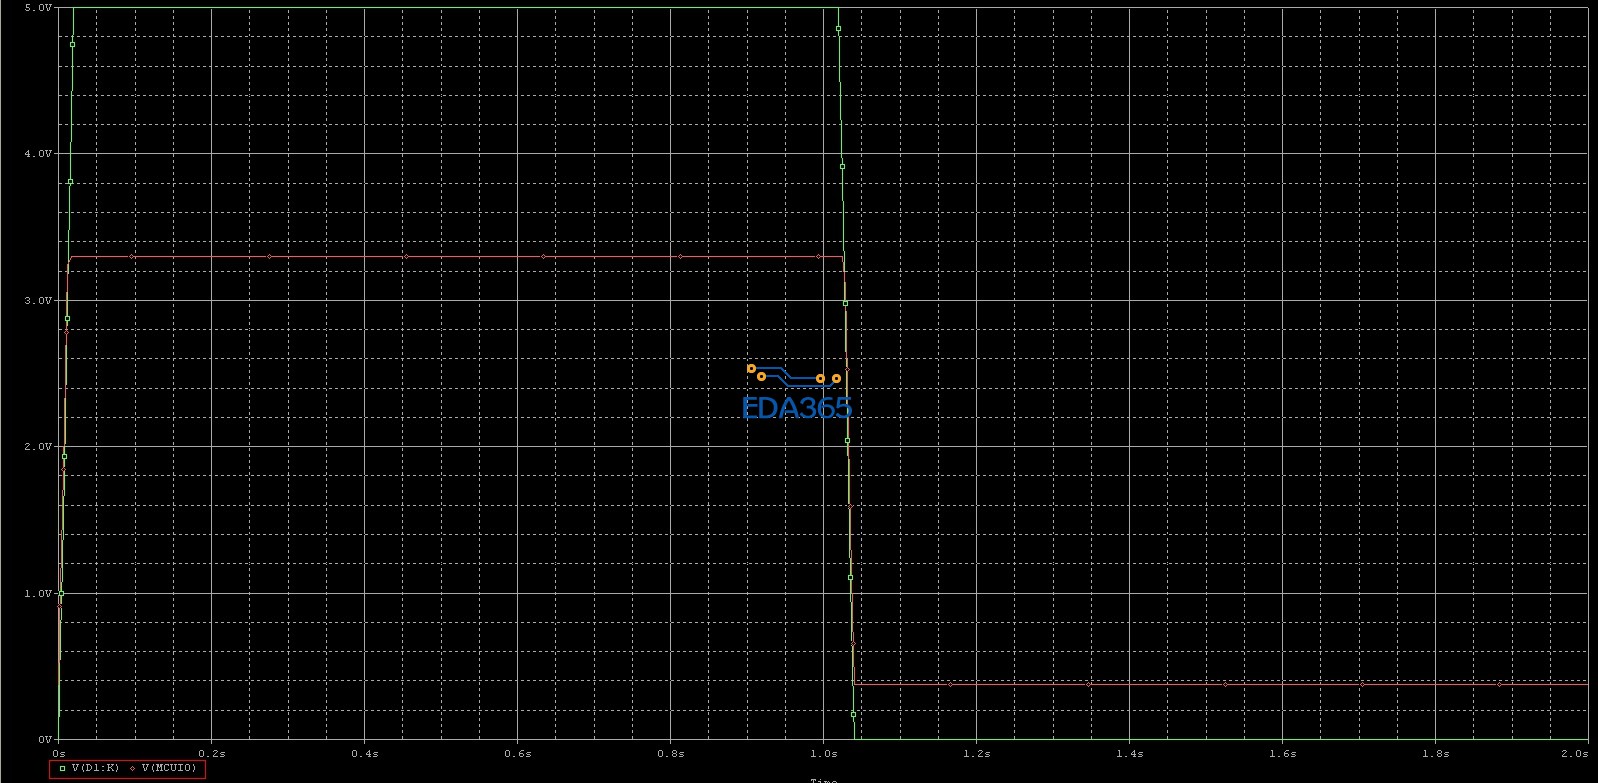
Task: Click the 1.8s label on the time axis
Action: (x=1435, y=753)
